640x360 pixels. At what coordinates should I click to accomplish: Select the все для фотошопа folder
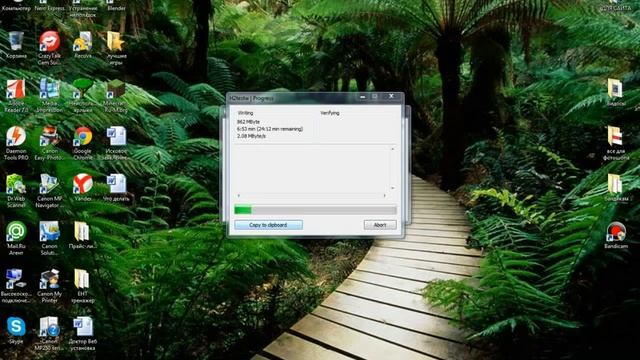point(616,143)
